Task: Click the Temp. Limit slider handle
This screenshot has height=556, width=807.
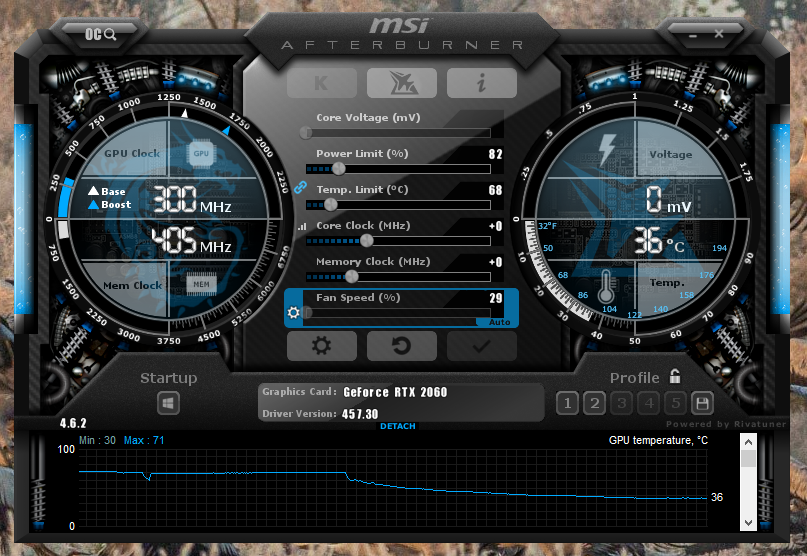Action: [x=331, y=204]
